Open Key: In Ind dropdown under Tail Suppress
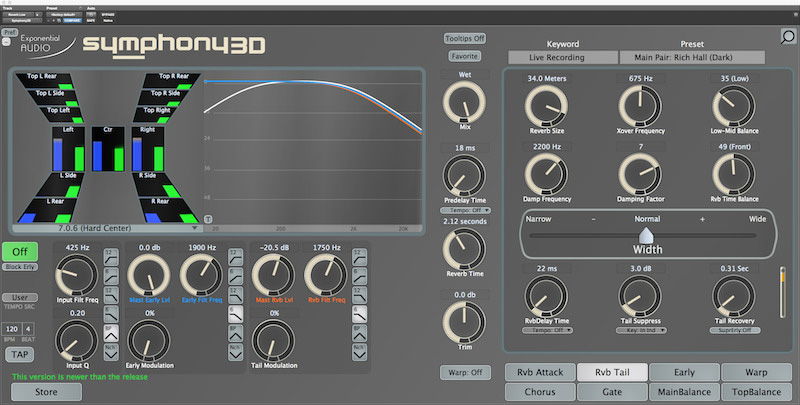 (641, 330)
